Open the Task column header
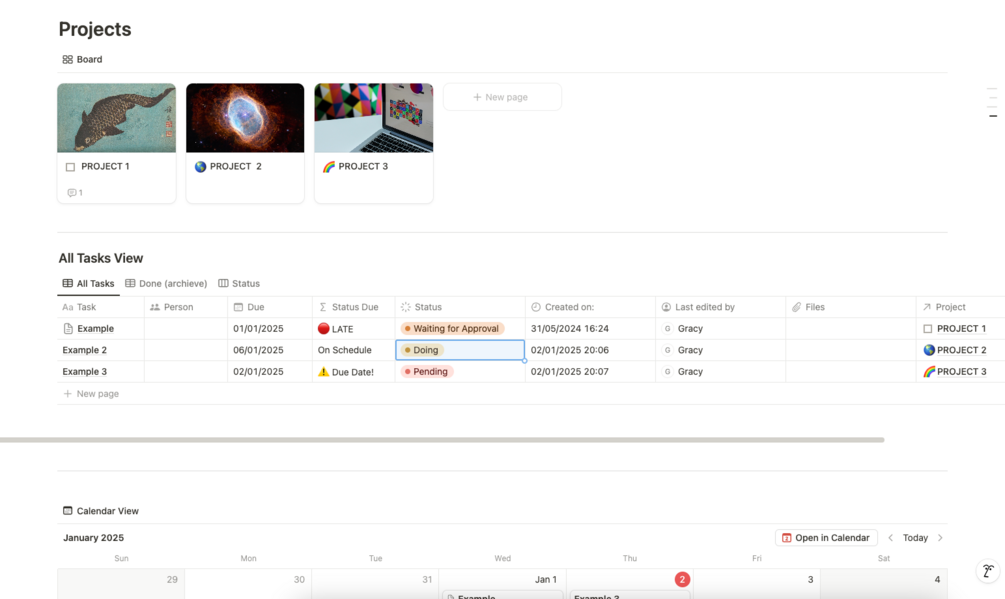Screen dimensions: 1005x599 click(x=101, y=308)
